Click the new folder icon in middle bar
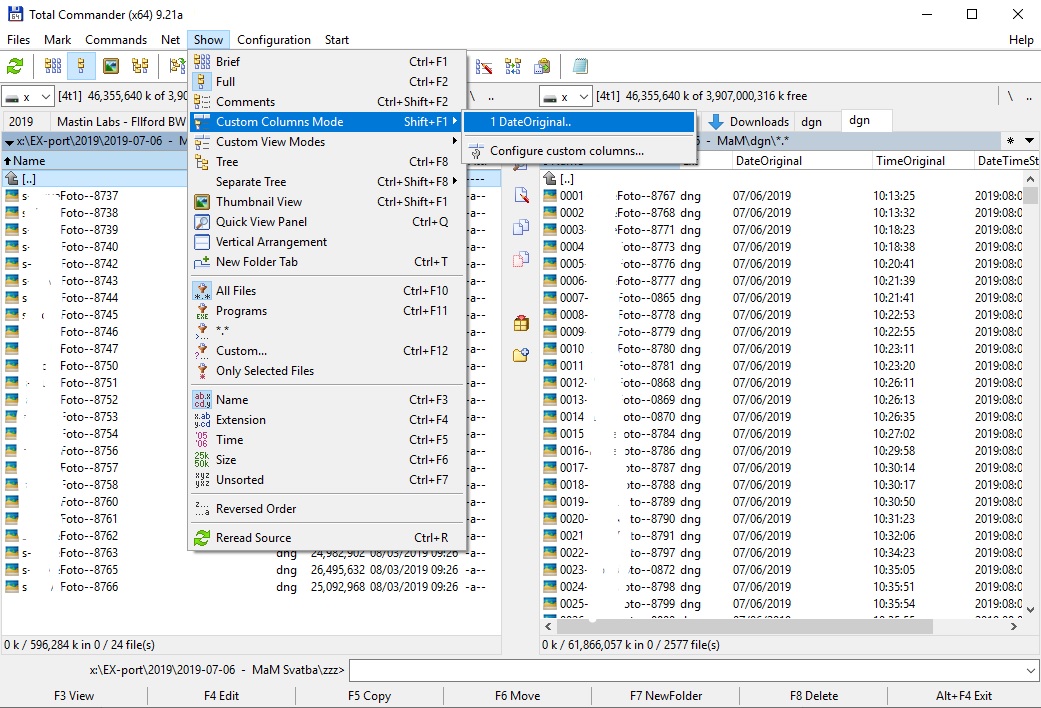This screenshot has height=708, width=1041. [x=521, y=355]
